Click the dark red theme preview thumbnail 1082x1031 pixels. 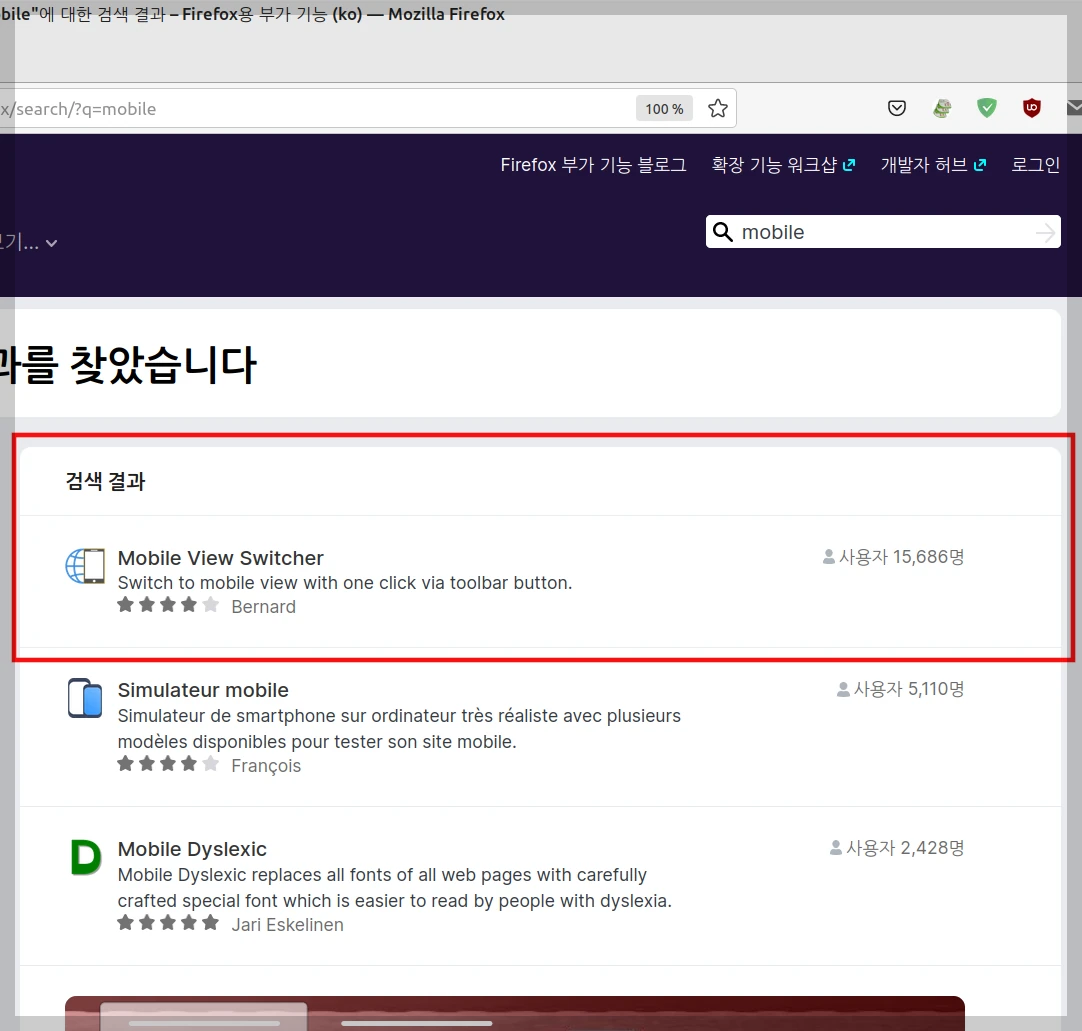pyautogui.click(x=515, y=1013)
